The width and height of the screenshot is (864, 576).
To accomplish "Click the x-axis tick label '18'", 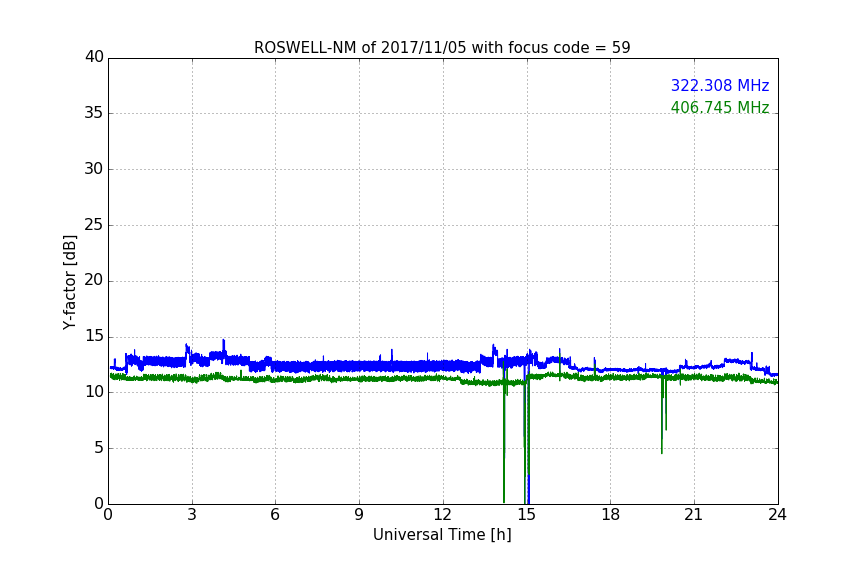I will [x=610, y=515].
